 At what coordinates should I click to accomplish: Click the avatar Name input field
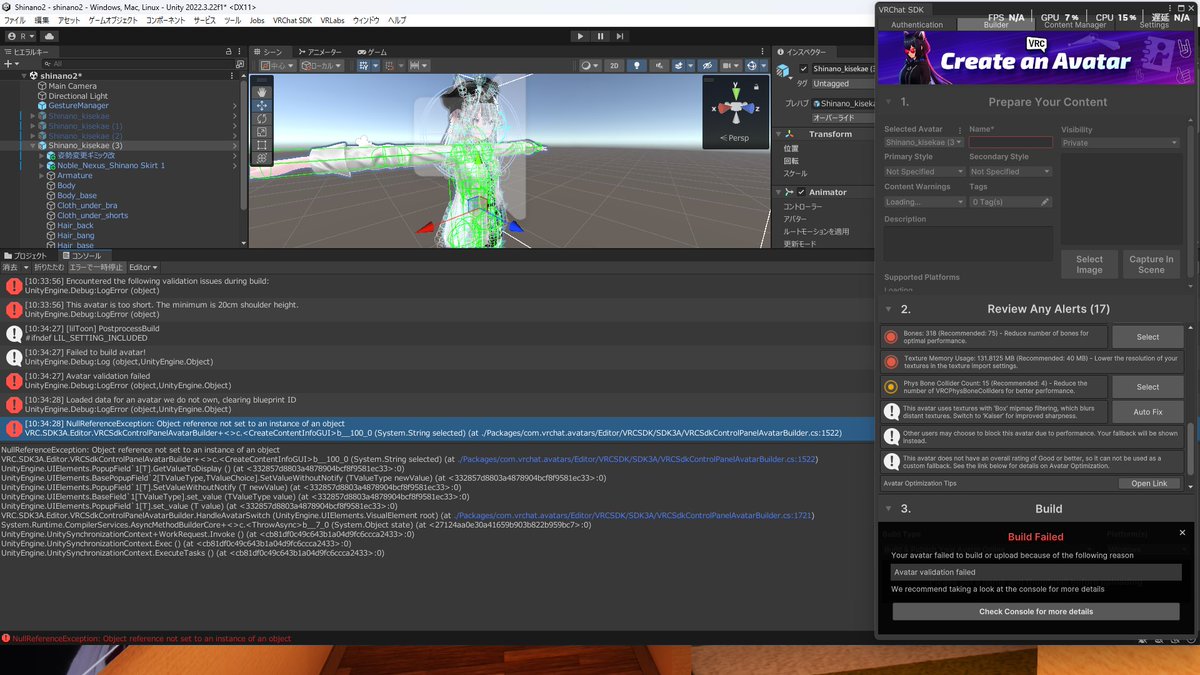pyautogui.click(x=1010, y=143)
